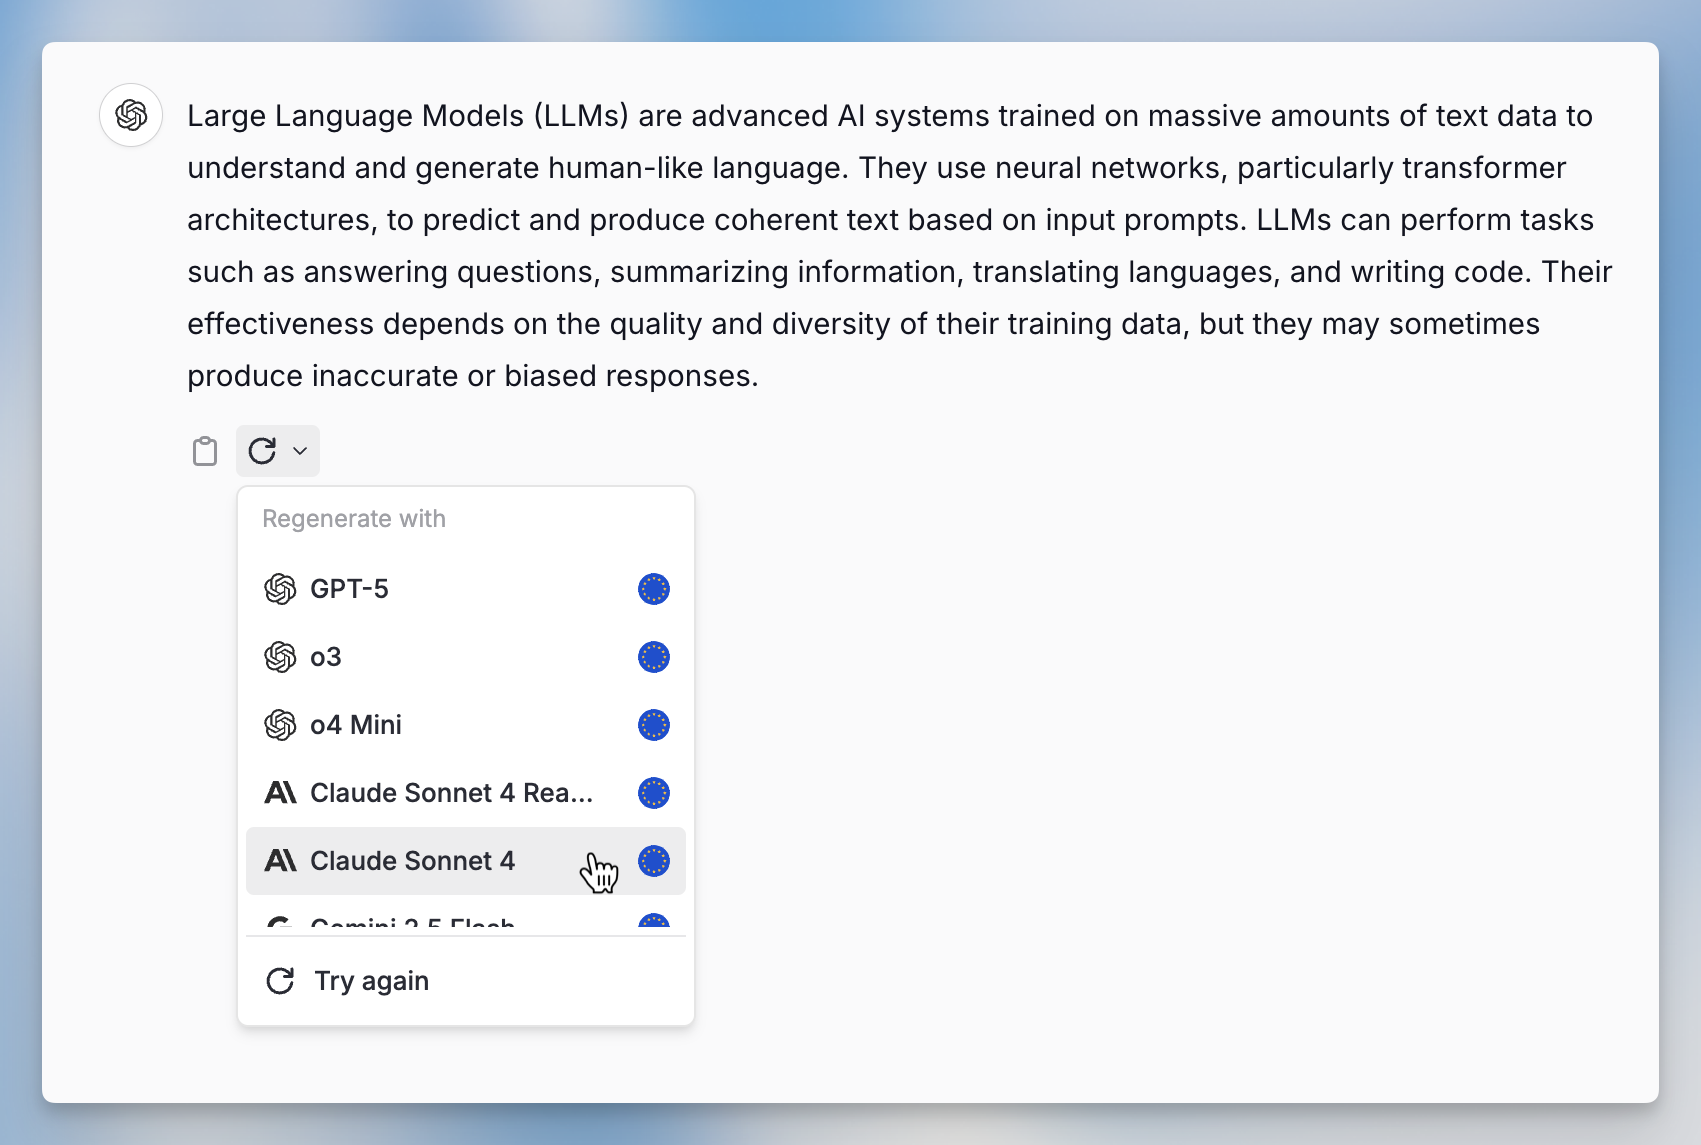Viewport: 1701px width, 1145px height.
Task: Click the response text paragraph about LLMs
Action: click(x=899, y=246)
